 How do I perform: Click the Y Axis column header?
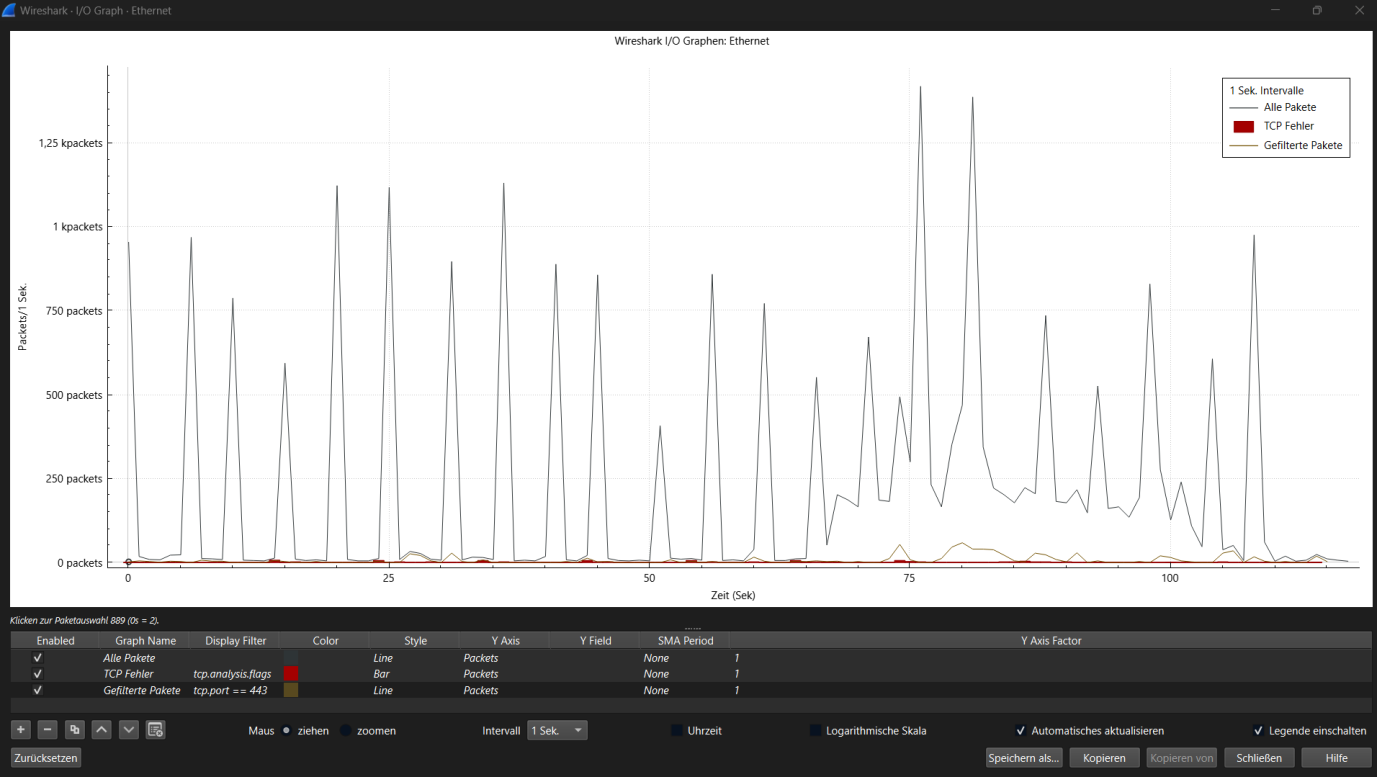coord(504,640)
